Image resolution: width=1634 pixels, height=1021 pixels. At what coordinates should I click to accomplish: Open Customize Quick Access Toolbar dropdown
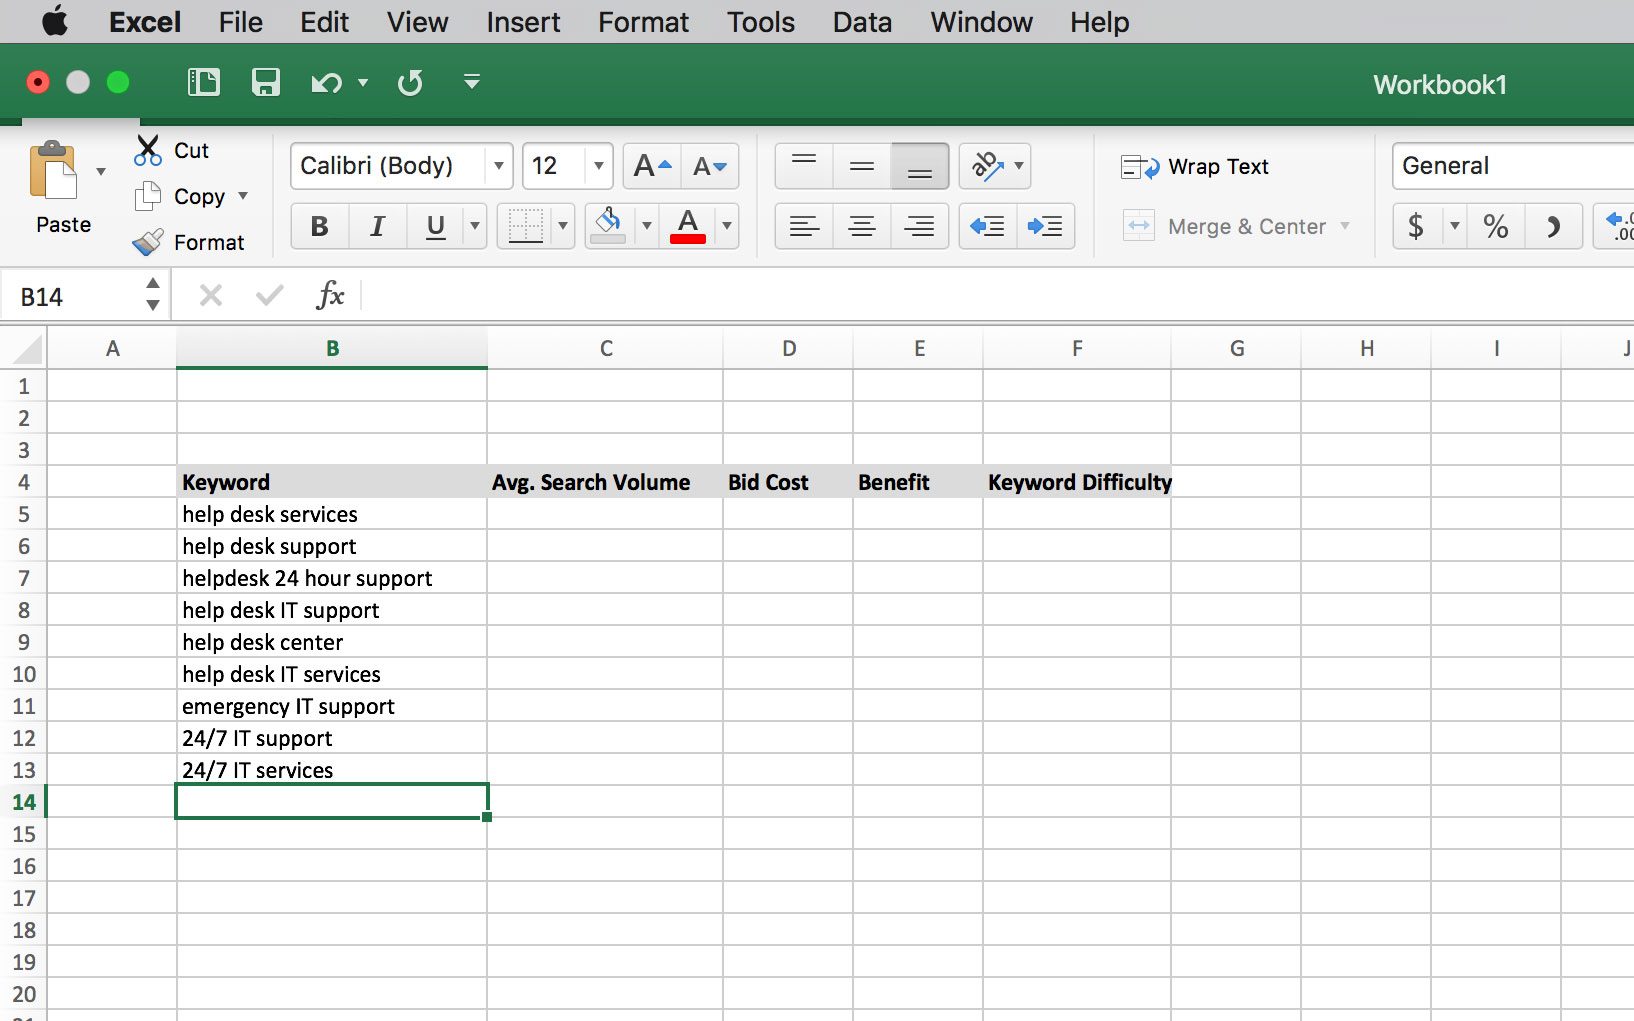(472, 82)
